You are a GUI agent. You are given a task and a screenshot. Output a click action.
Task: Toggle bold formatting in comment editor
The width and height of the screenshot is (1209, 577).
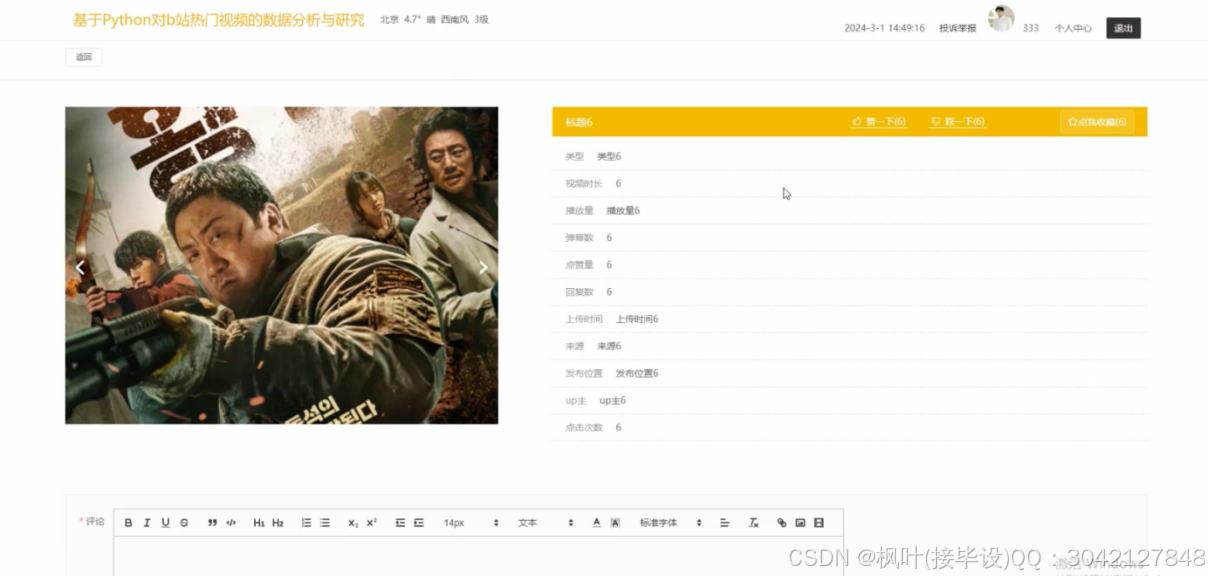128,523
